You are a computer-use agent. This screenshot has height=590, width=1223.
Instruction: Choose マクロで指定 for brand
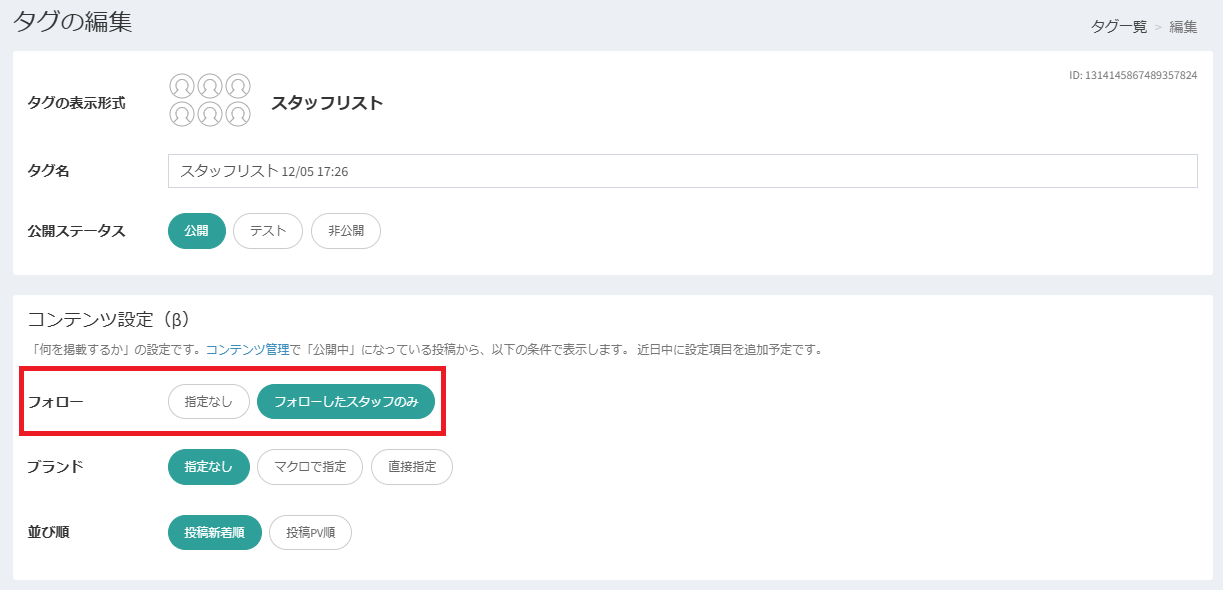(x=310, y=467)
